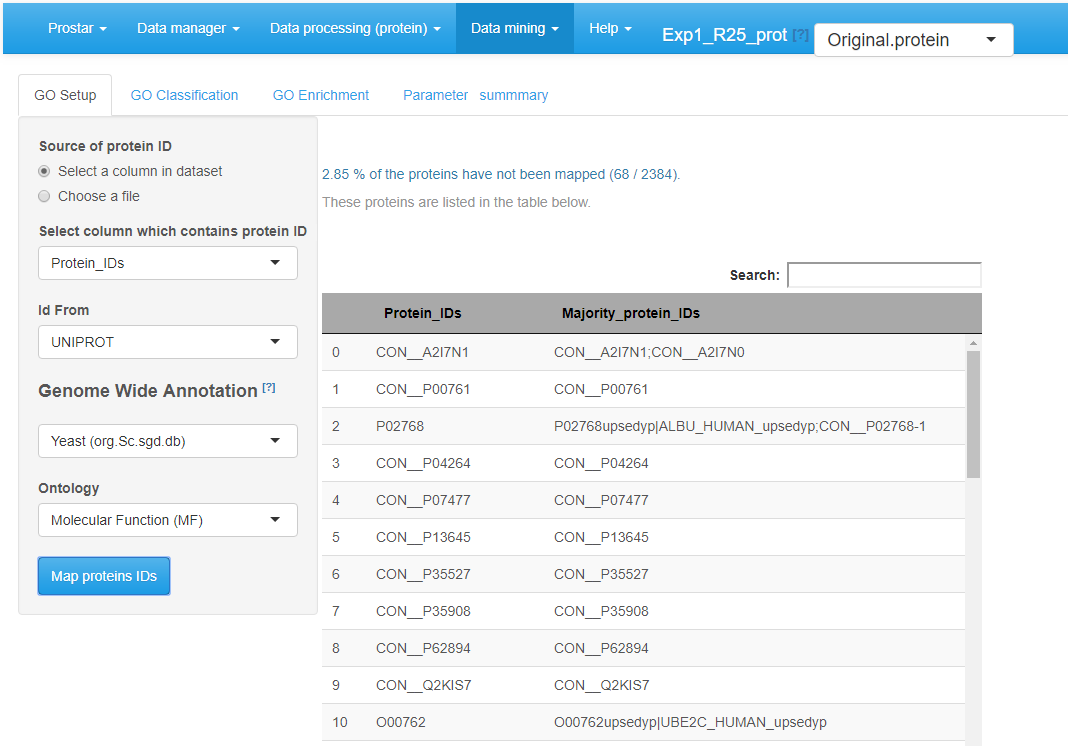Switch to GO Classification tab
1068x746 pixels.
pos(184,95)
